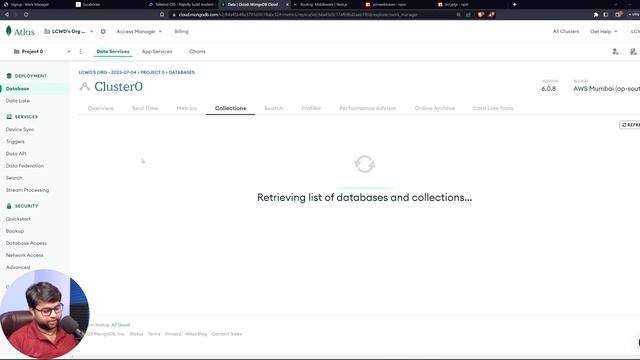This screenshot has width=640, height=360.
Task: Open Quickstart under Security
Action: click(x=18, y=219)
